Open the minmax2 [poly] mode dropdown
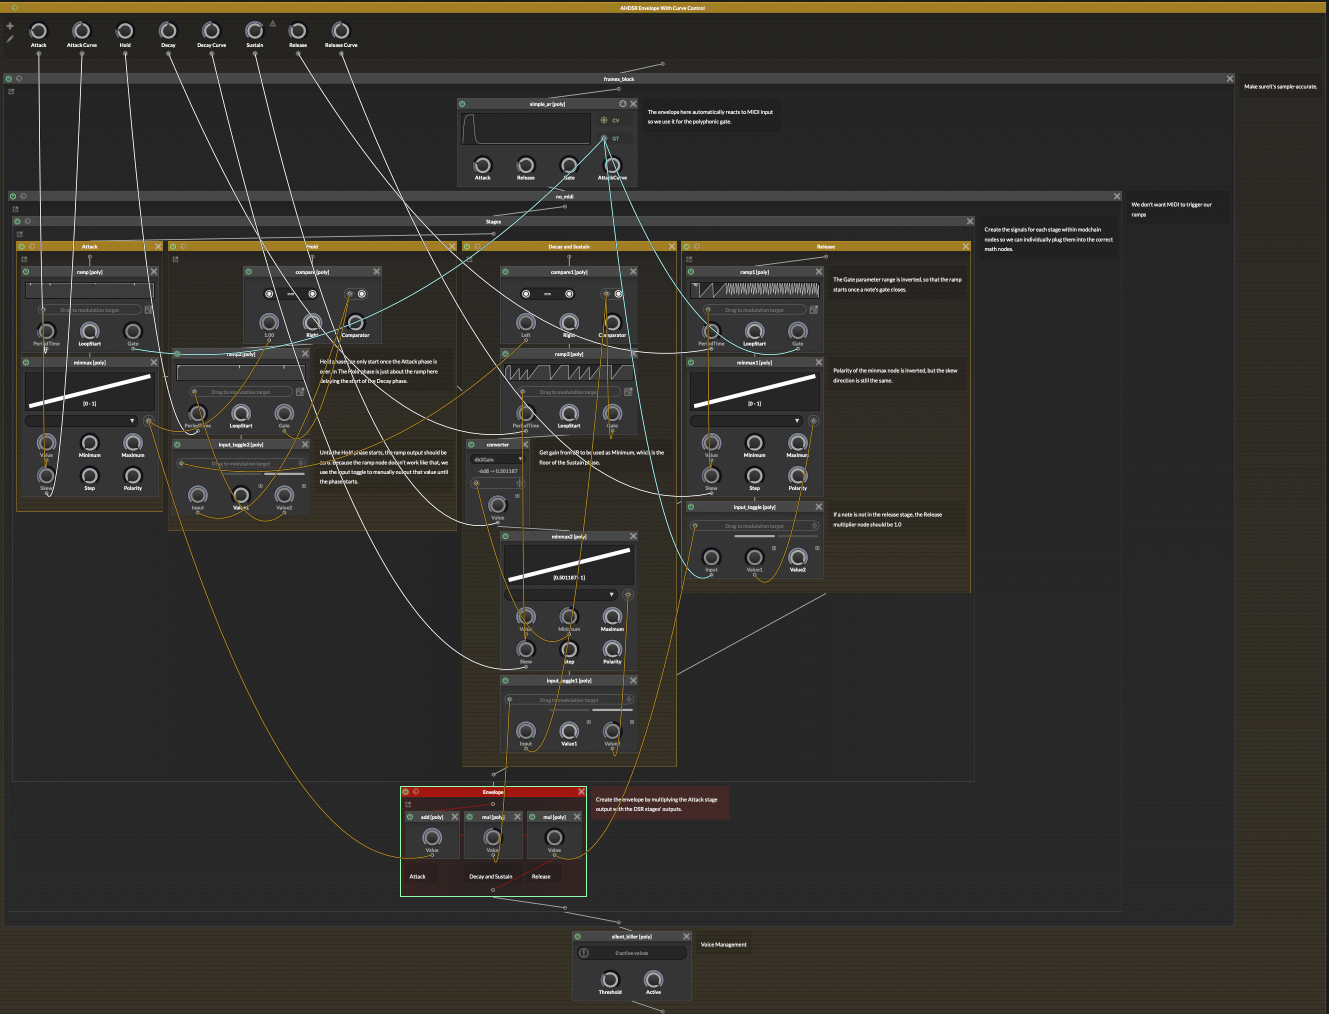Viewport: 1329px width, 1014px height. pyautogui.click(x=561, y=594)
